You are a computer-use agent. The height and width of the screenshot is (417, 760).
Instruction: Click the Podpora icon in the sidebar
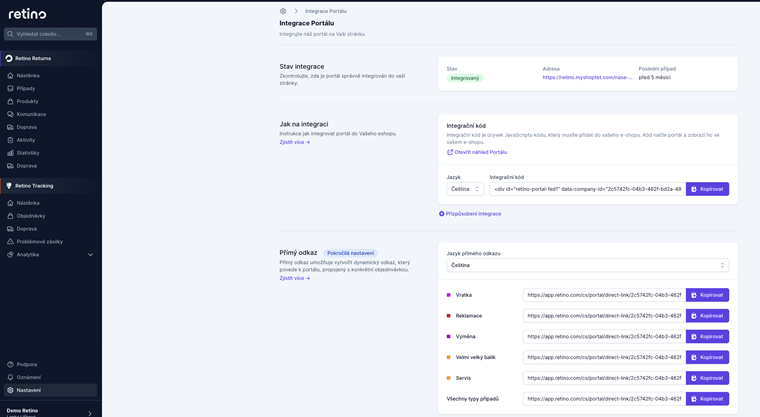[10, 364]
